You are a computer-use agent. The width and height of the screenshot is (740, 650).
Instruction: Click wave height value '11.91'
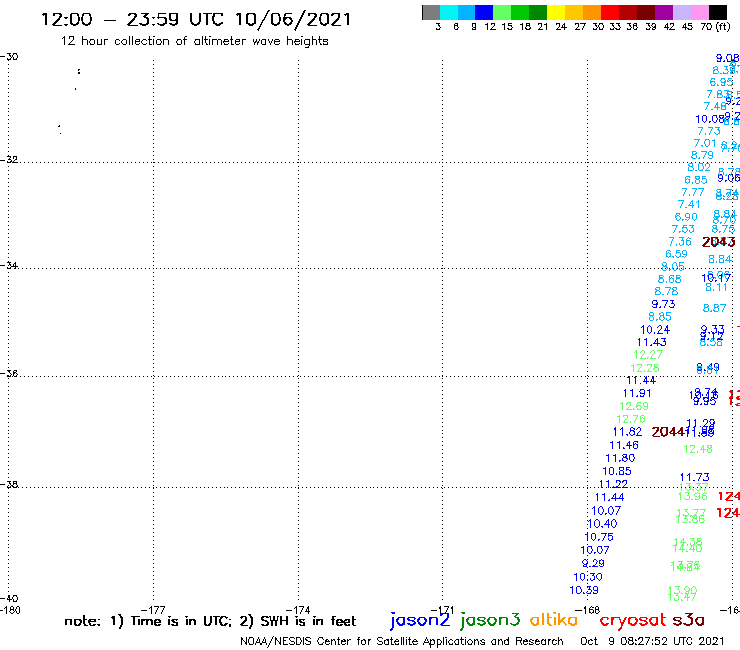tap(637, 393)
